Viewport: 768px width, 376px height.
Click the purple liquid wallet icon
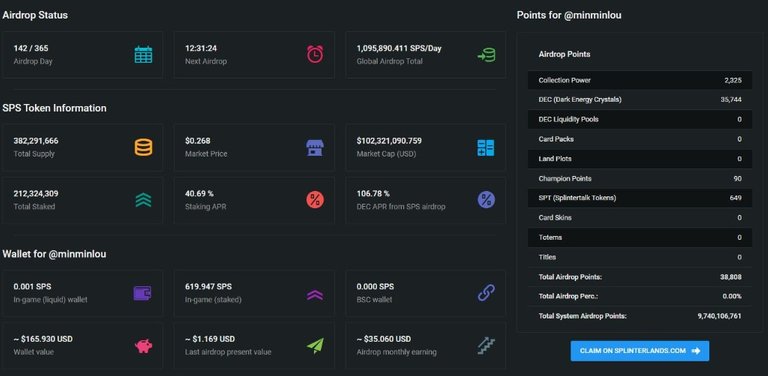(143, 293)
